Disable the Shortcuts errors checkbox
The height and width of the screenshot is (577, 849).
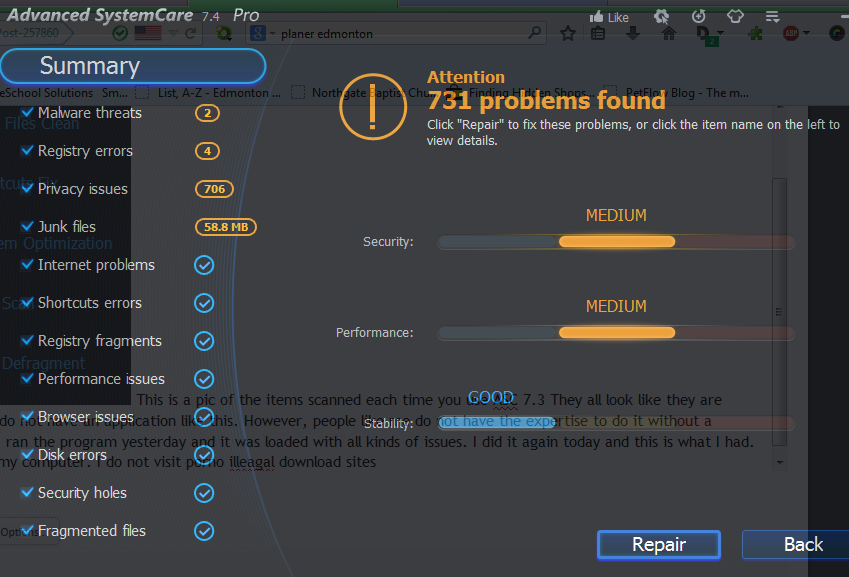tap(27, 302)
